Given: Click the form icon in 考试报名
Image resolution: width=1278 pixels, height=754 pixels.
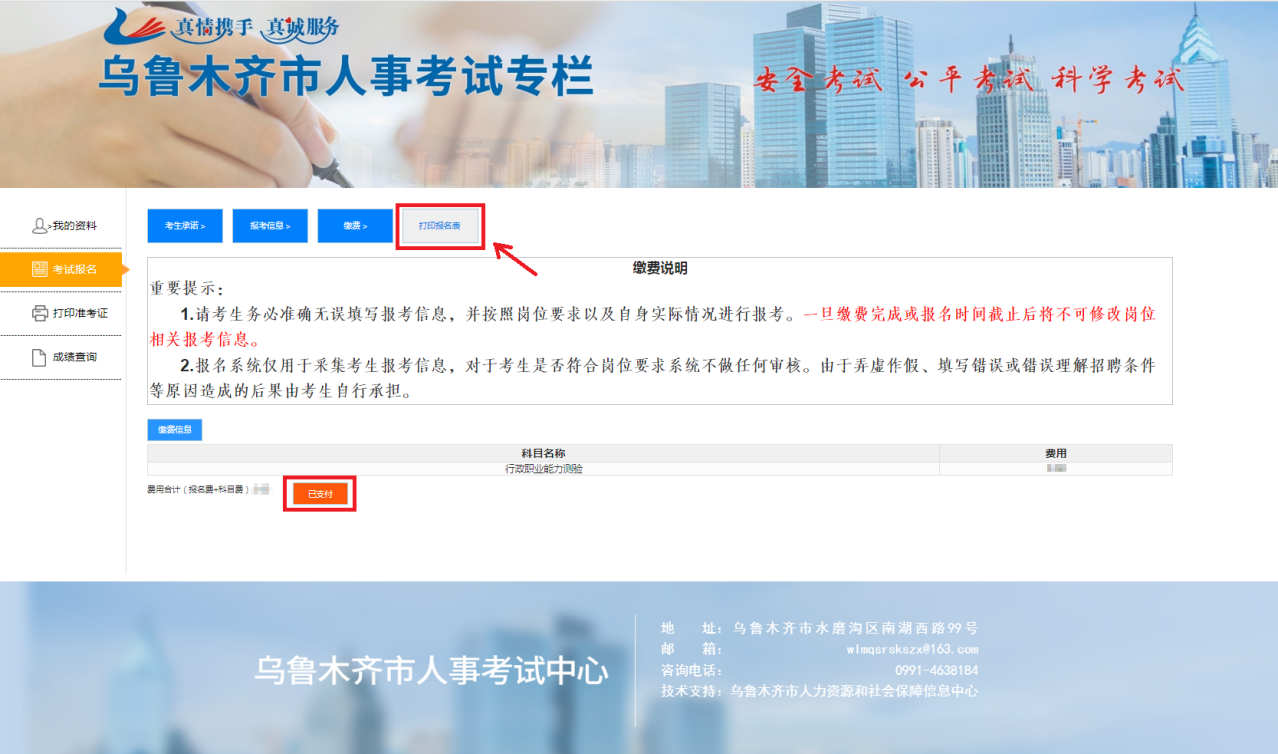Looking at the screenshot, I should (39, 269).
